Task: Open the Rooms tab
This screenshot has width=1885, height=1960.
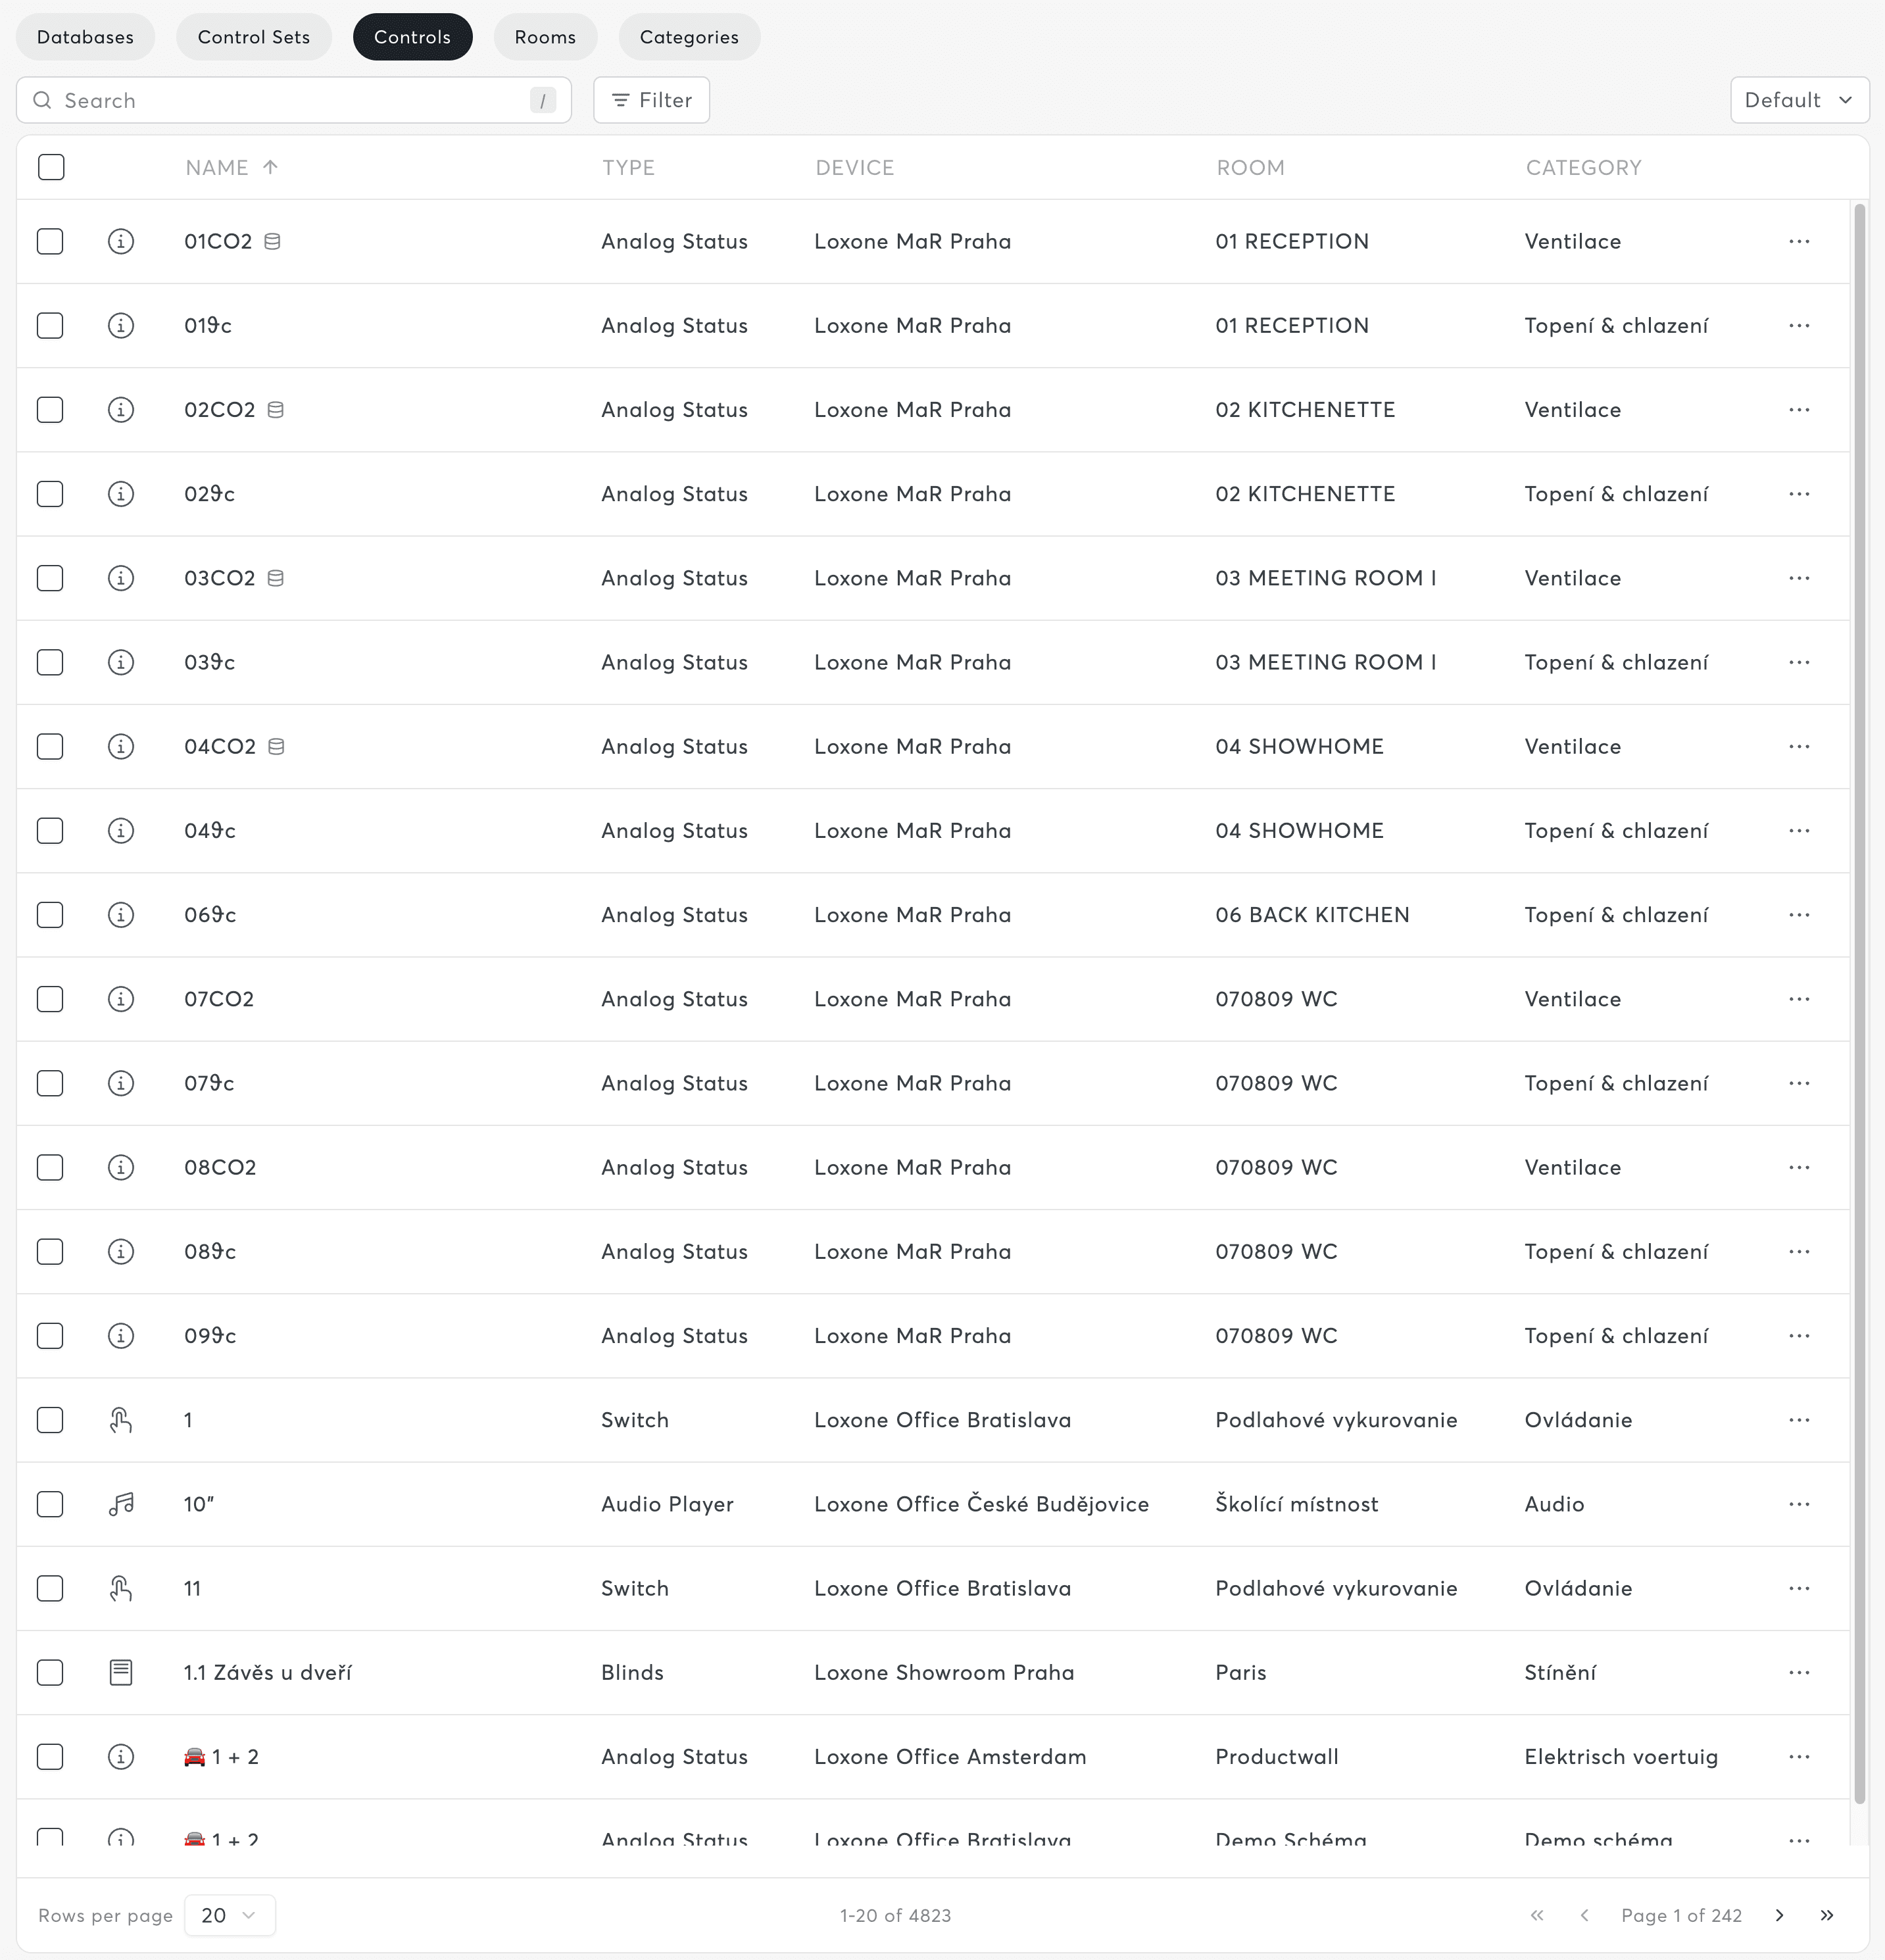Action: pos(545,37)
